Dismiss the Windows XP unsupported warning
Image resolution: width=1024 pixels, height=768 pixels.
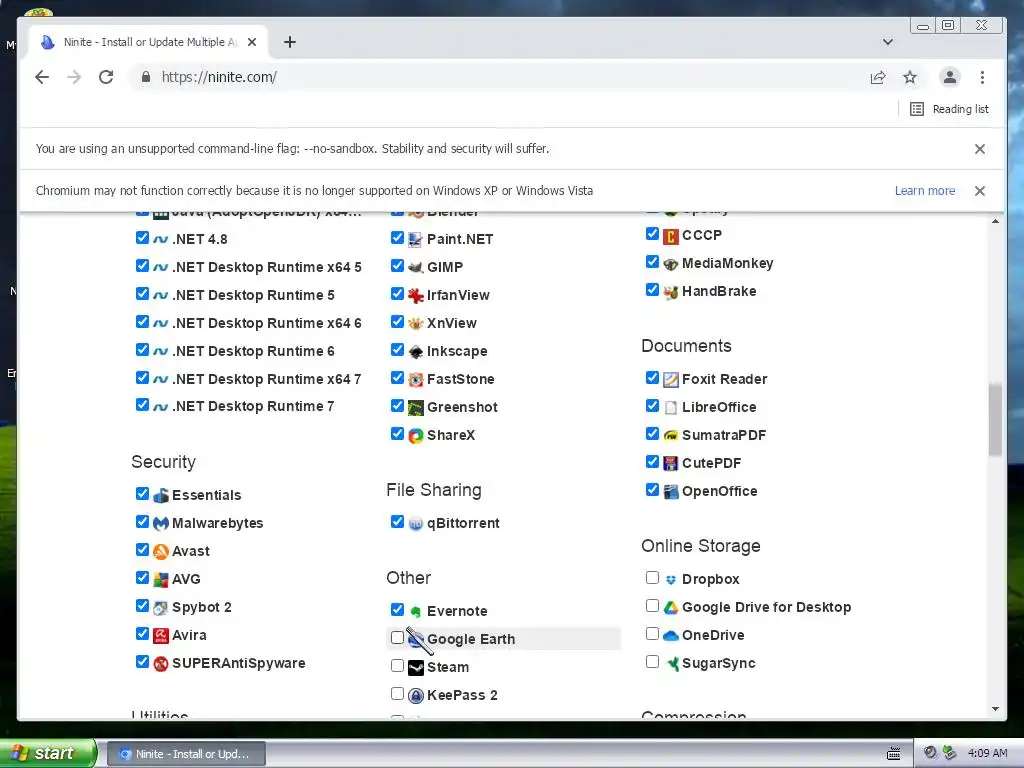(980, 191)
